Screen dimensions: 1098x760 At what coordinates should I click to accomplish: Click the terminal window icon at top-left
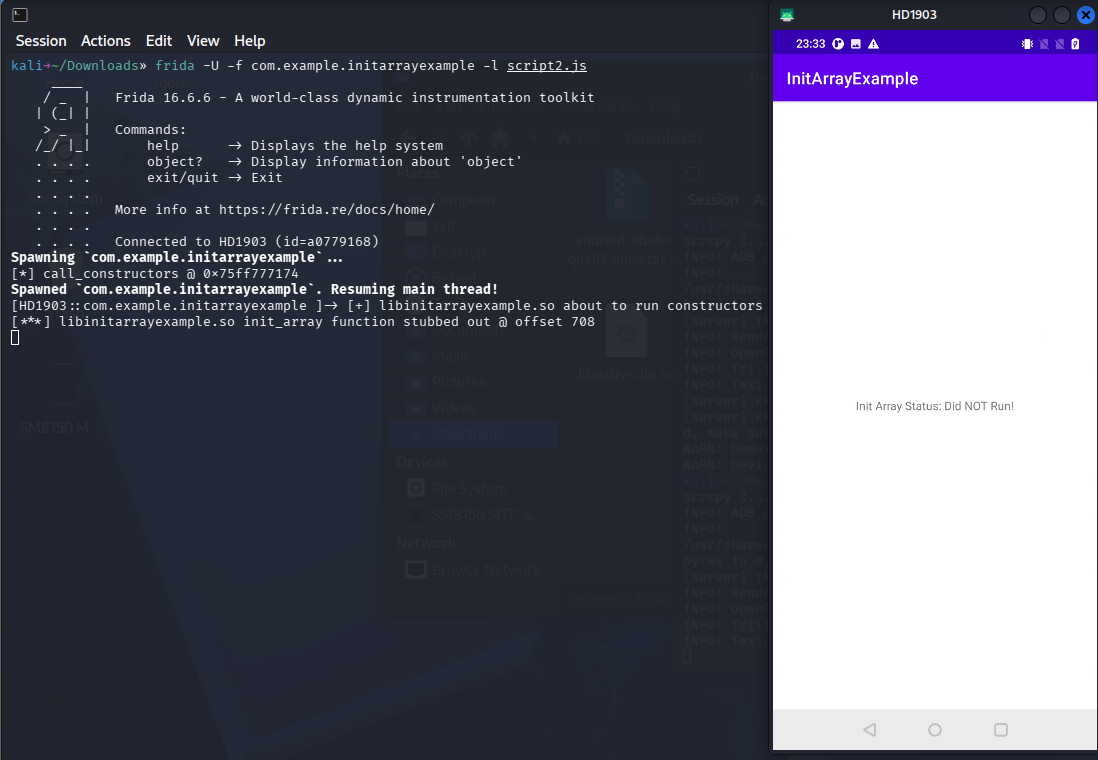(20, 14)
